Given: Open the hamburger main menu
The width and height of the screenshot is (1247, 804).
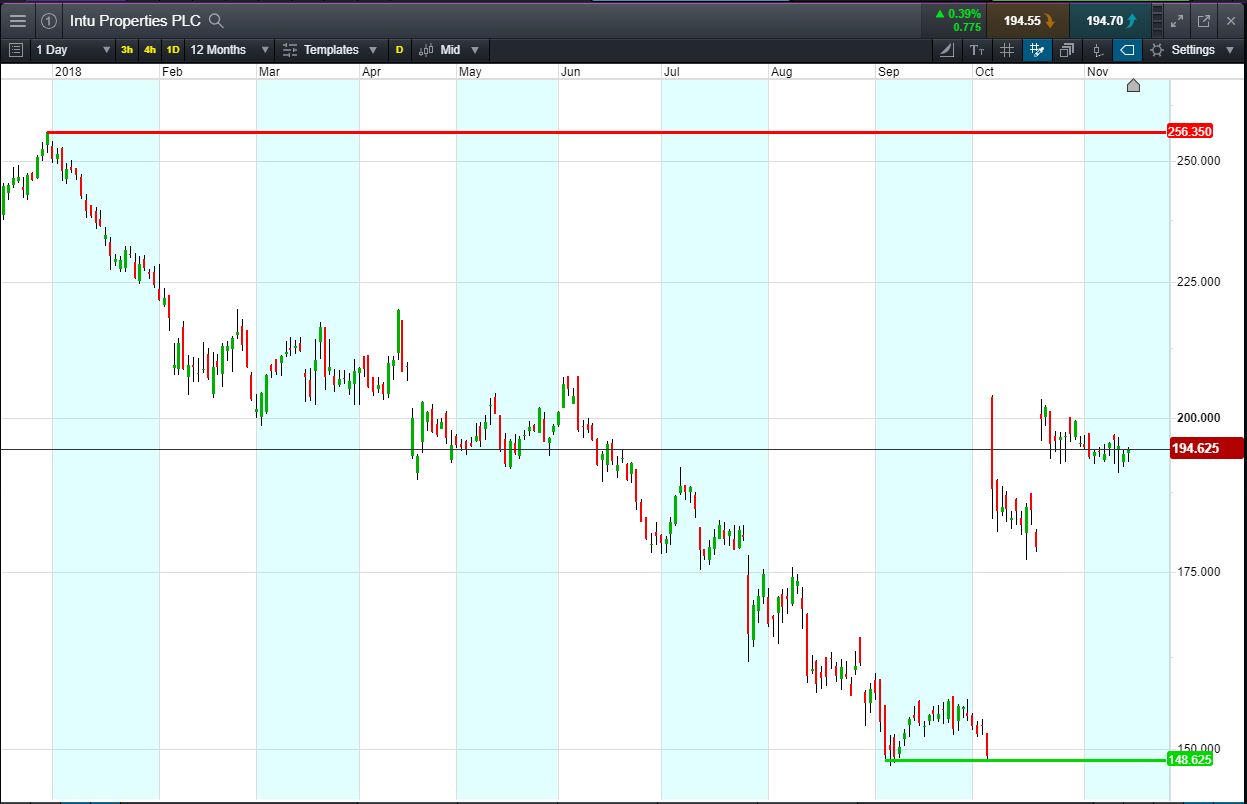Looking at the screenshot, I should point(18,20).
